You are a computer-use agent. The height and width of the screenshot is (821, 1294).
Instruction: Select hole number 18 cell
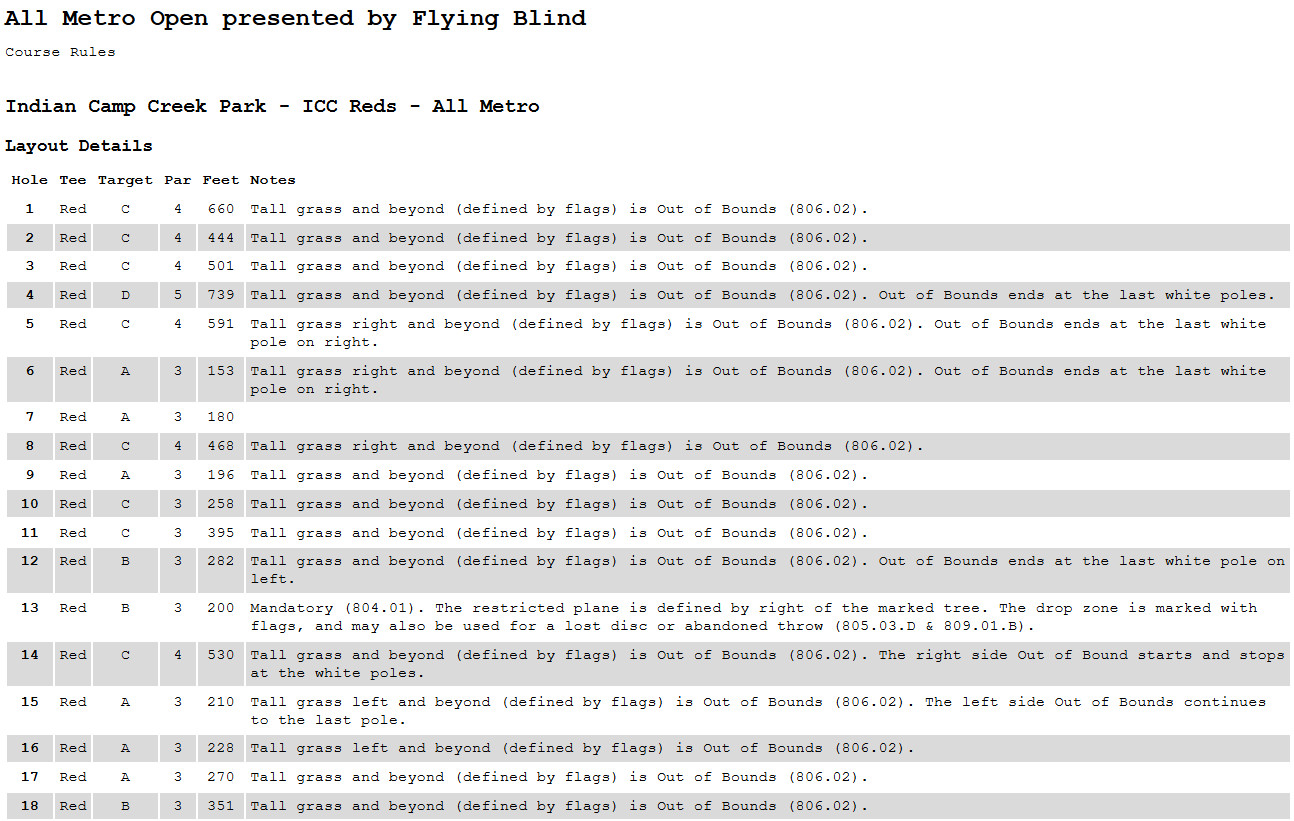pos(30,806)
